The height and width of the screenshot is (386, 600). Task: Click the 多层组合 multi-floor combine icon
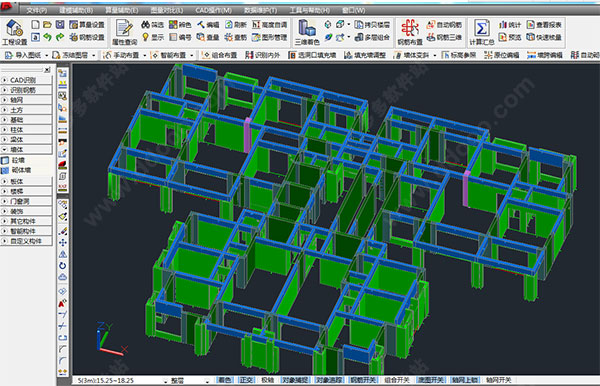[x=359, y=37]
